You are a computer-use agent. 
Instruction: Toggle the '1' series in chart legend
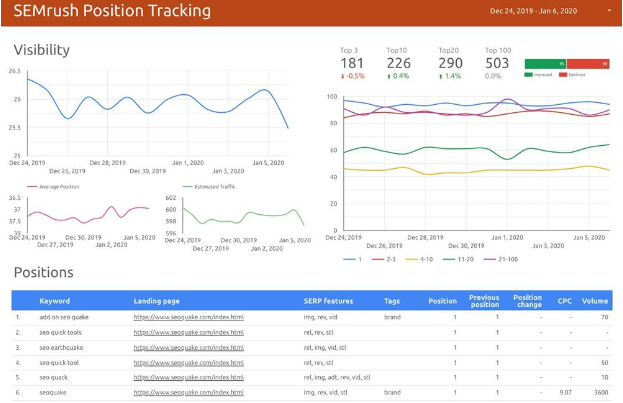(354, 259)
